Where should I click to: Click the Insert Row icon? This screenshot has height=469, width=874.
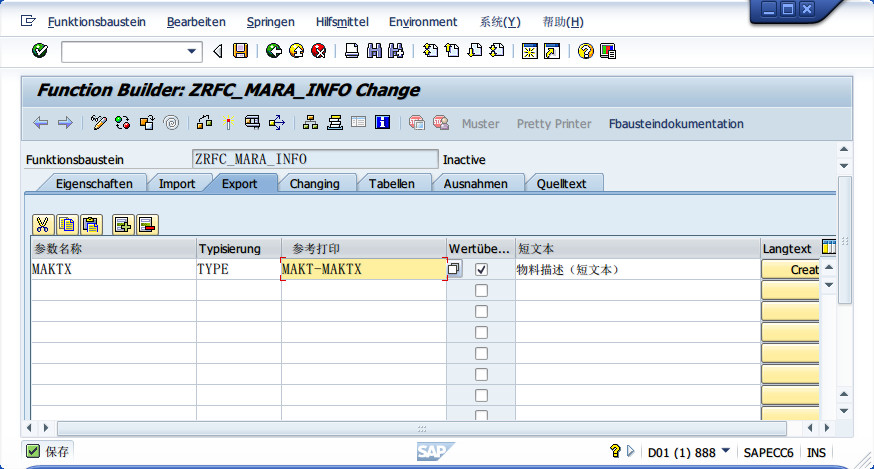pos(123,225)
